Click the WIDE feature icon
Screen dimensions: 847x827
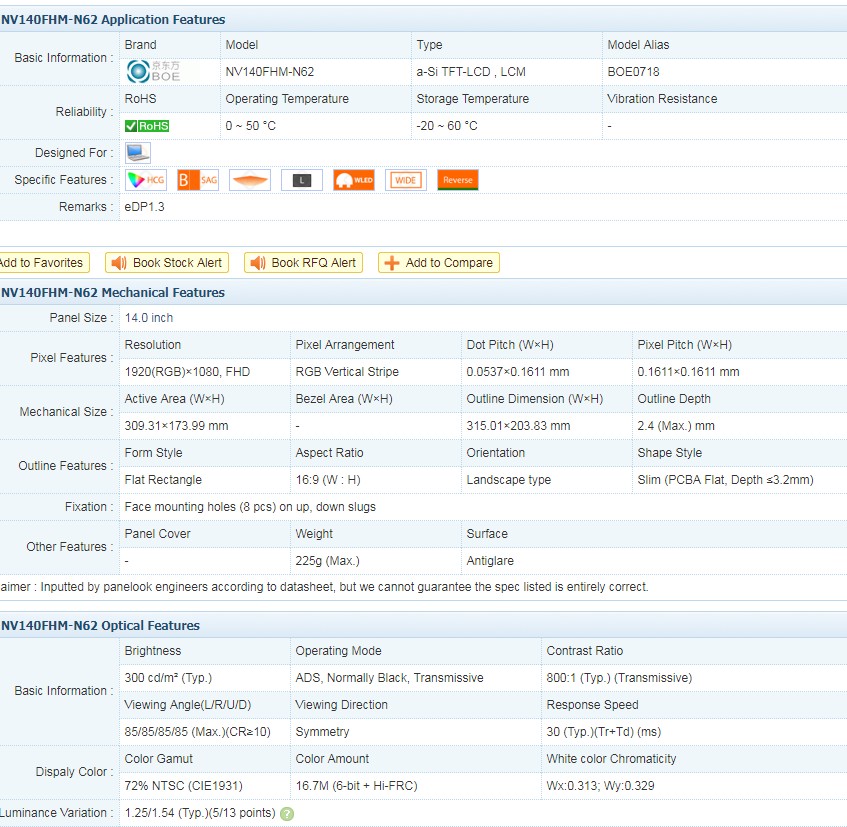(x=406, y=180)
